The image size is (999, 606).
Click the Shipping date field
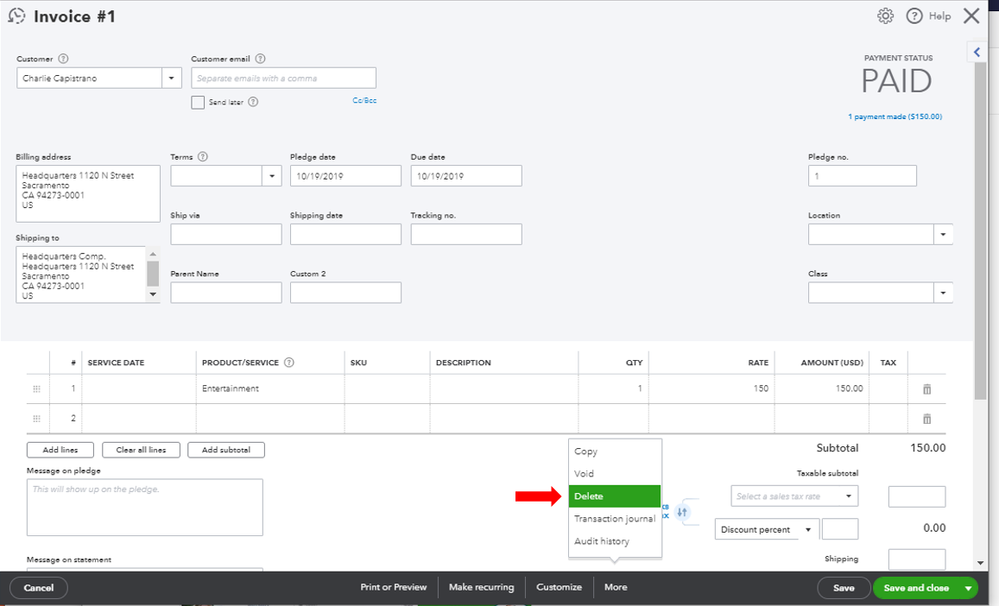345,234
